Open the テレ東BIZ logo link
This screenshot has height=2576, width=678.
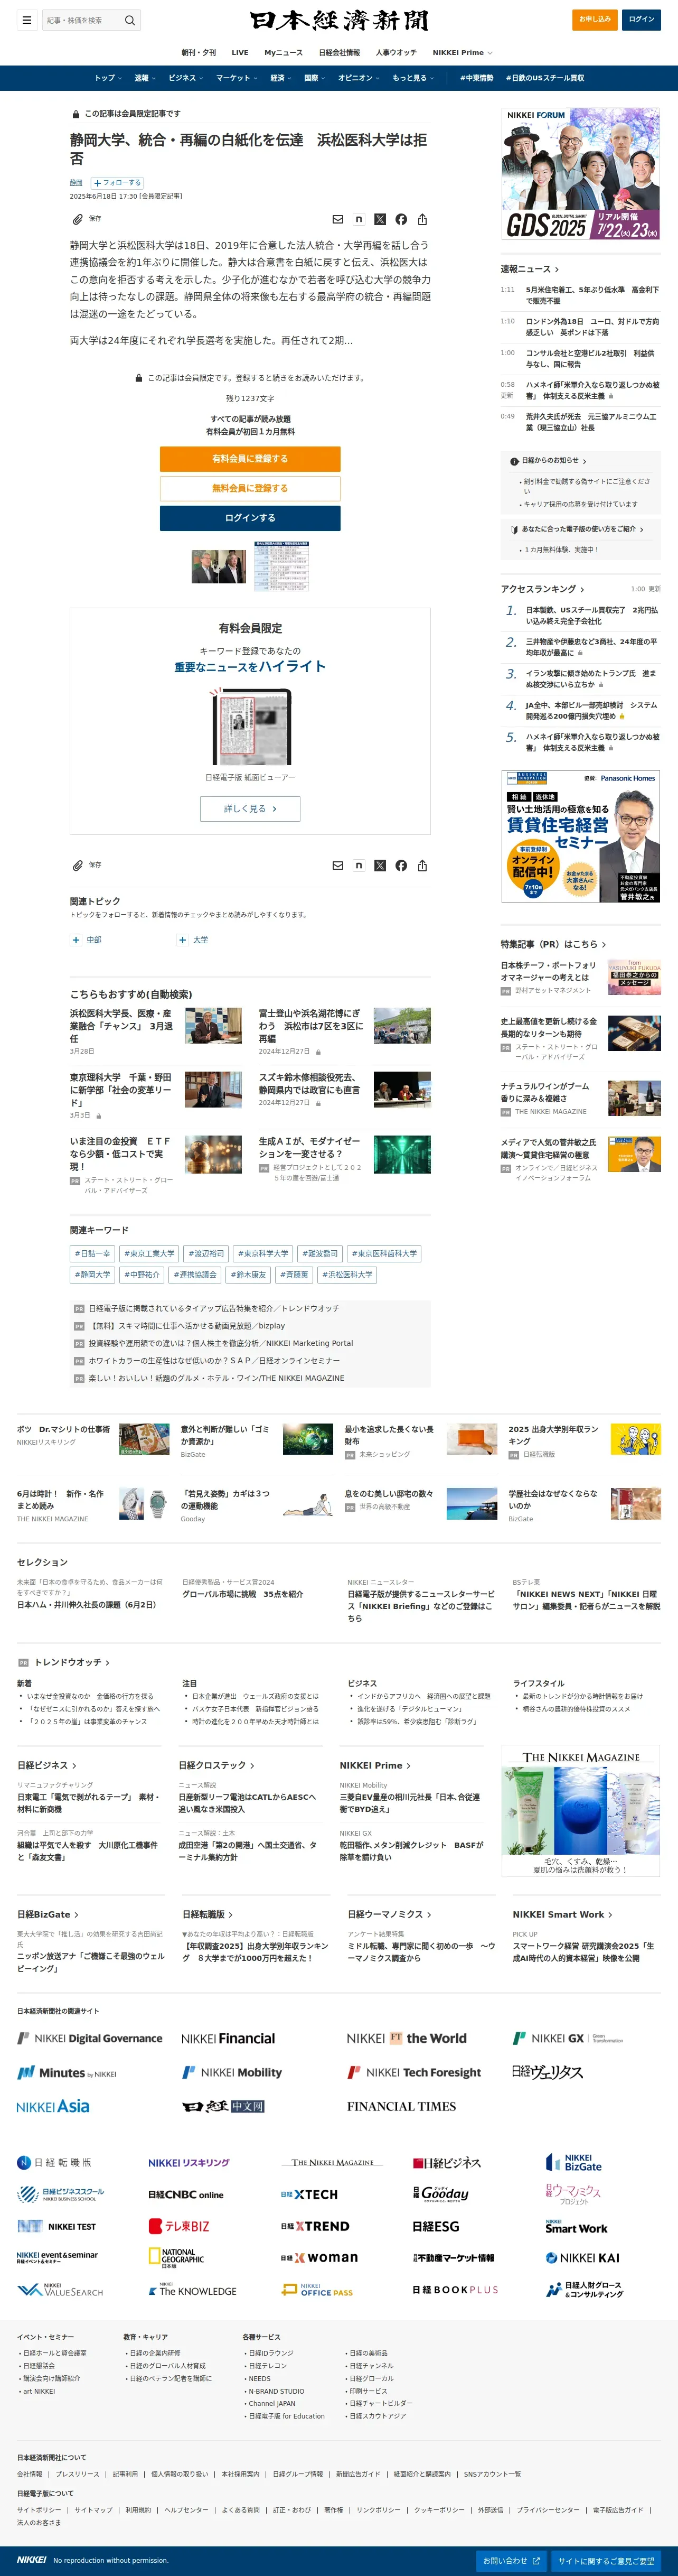(x=179, y=2226)
